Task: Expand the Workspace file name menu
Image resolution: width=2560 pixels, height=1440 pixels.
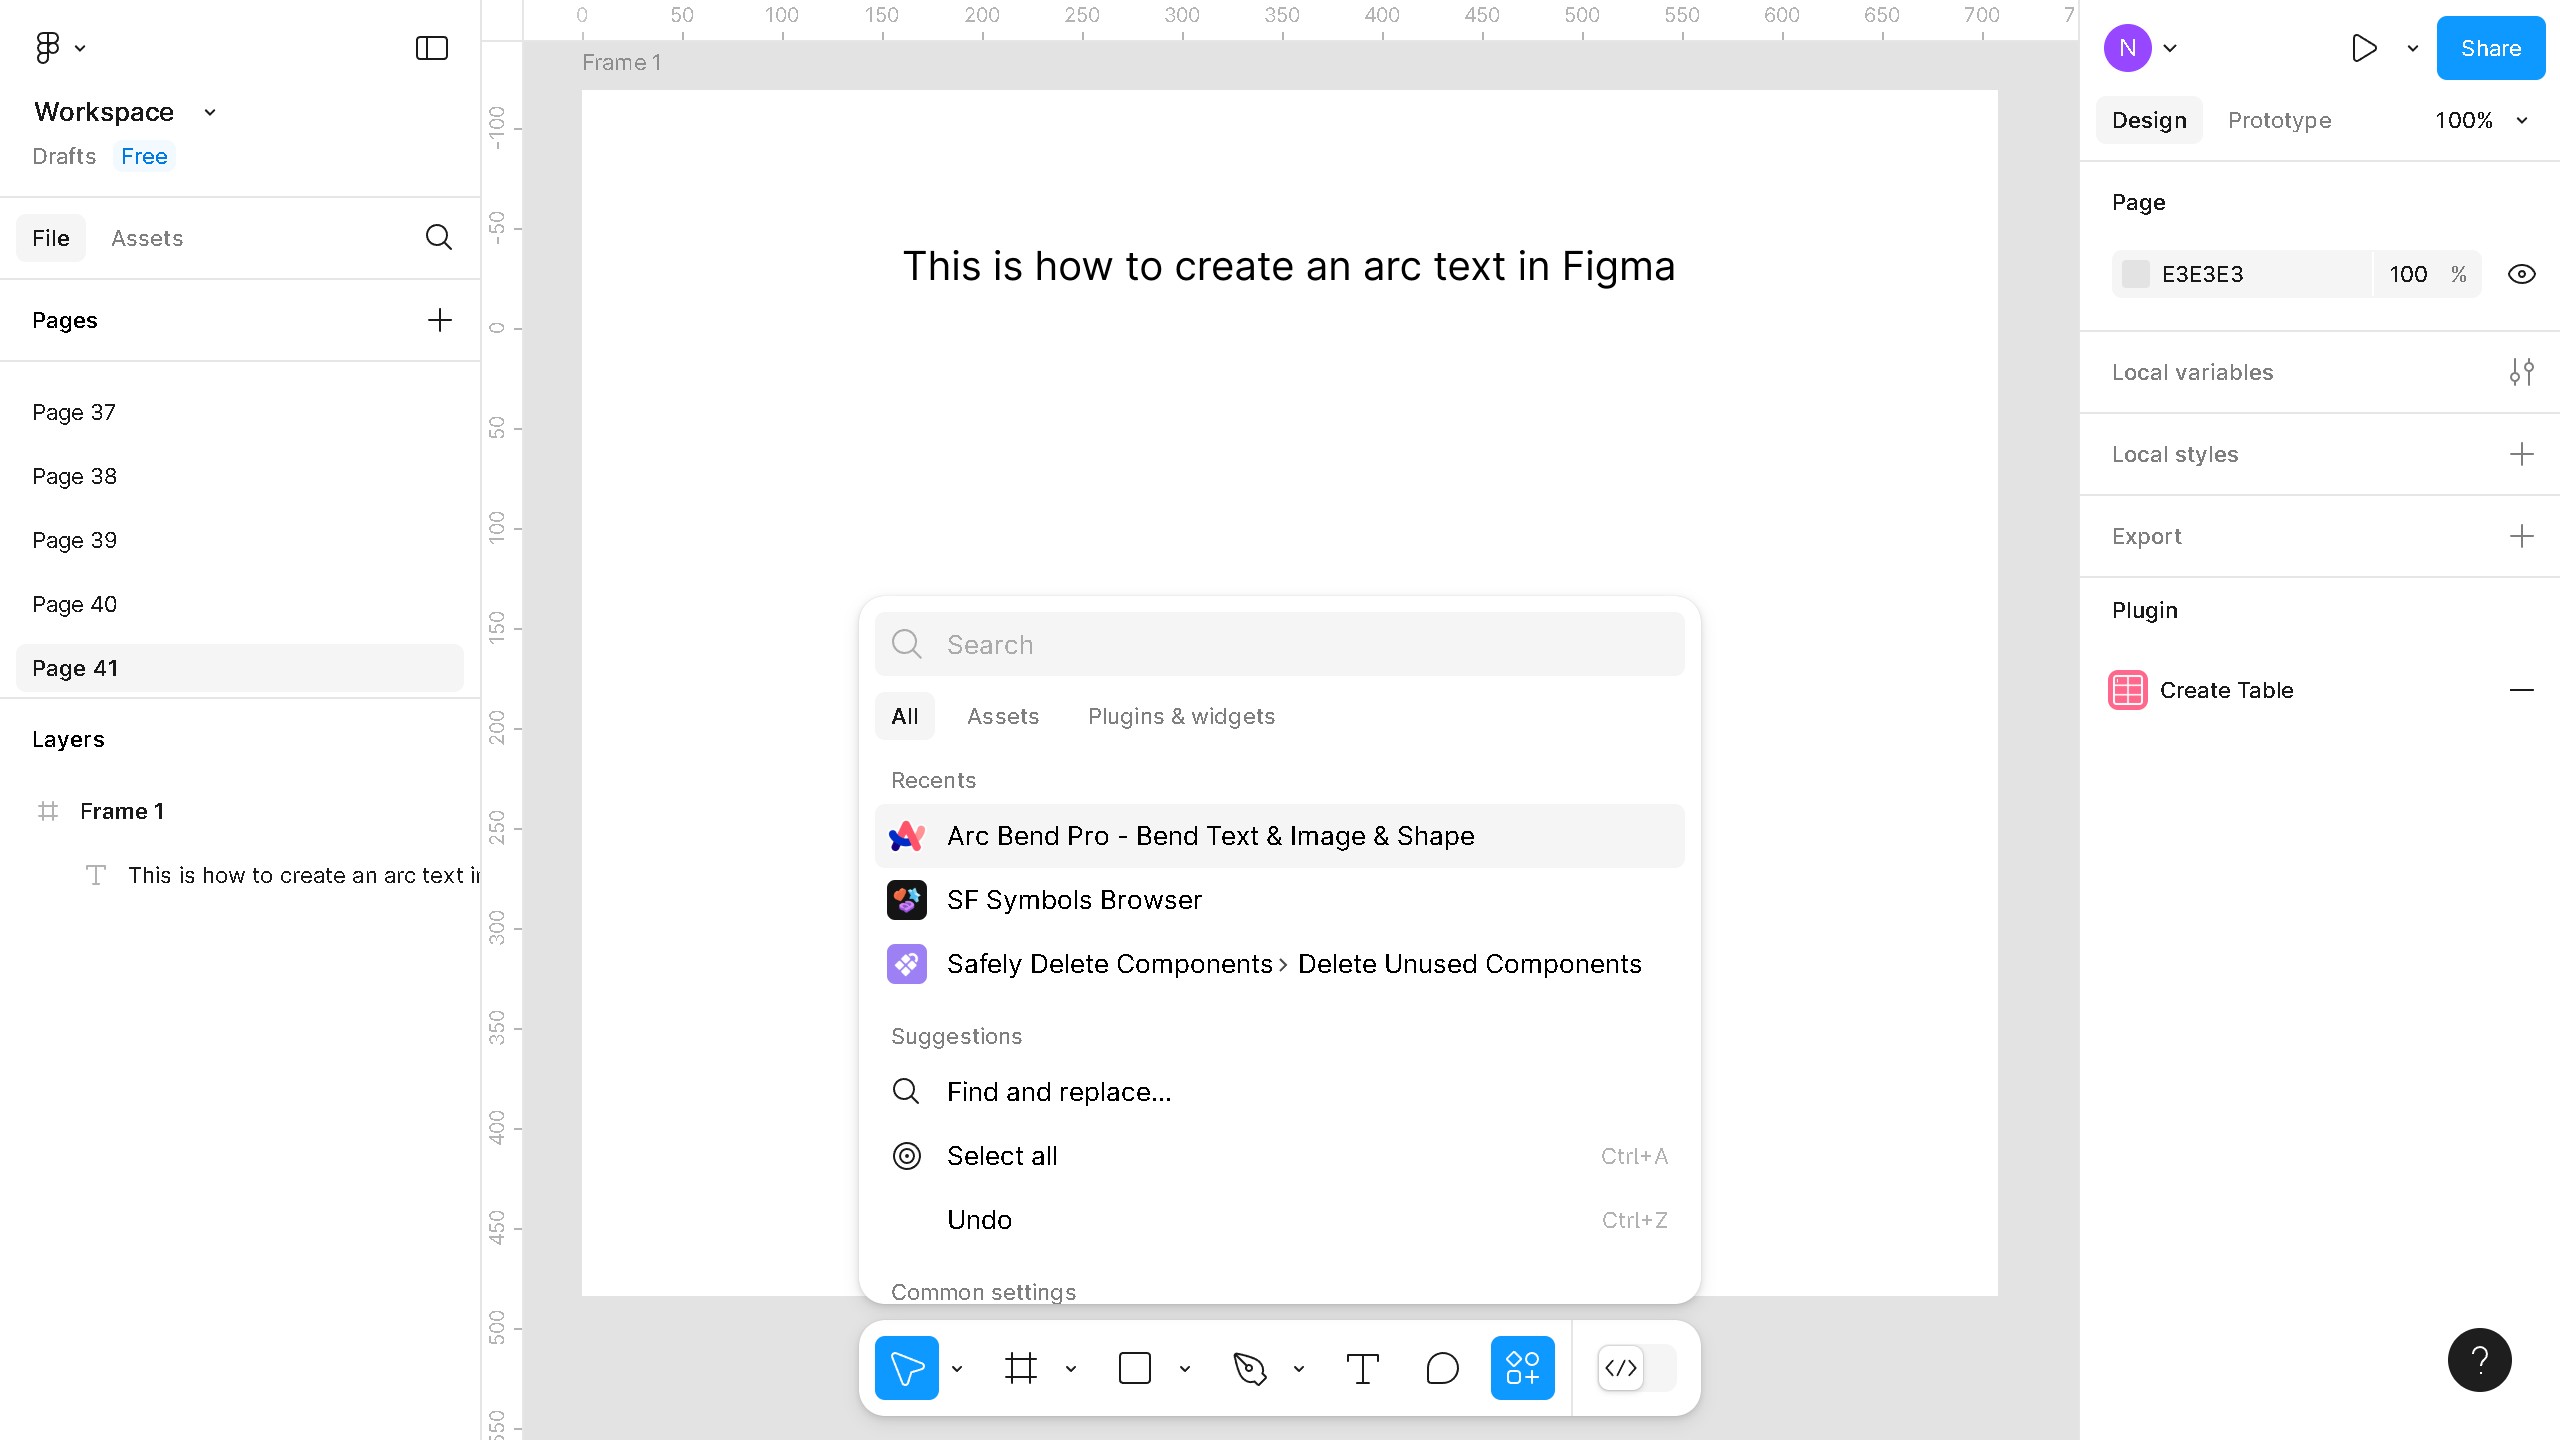Action: (209, 112)
